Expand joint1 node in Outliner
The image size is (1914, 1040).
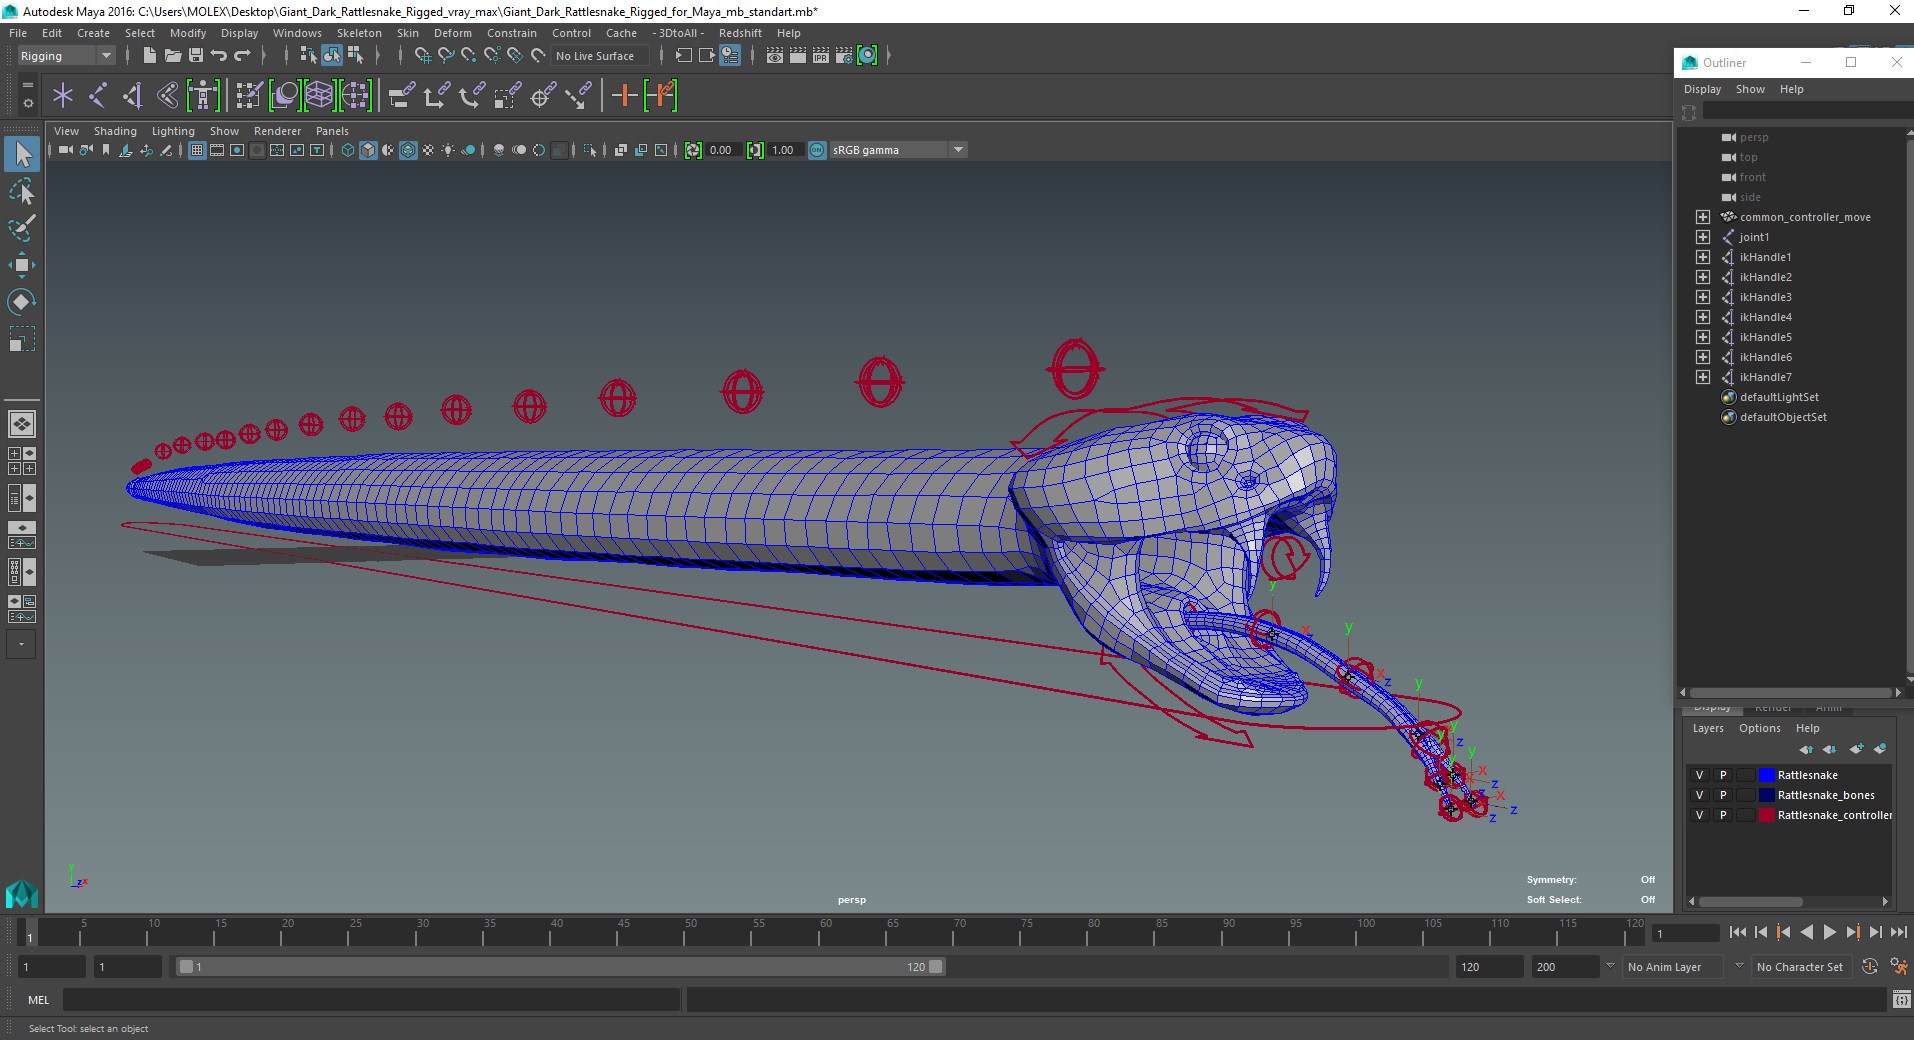point(1703,237)
